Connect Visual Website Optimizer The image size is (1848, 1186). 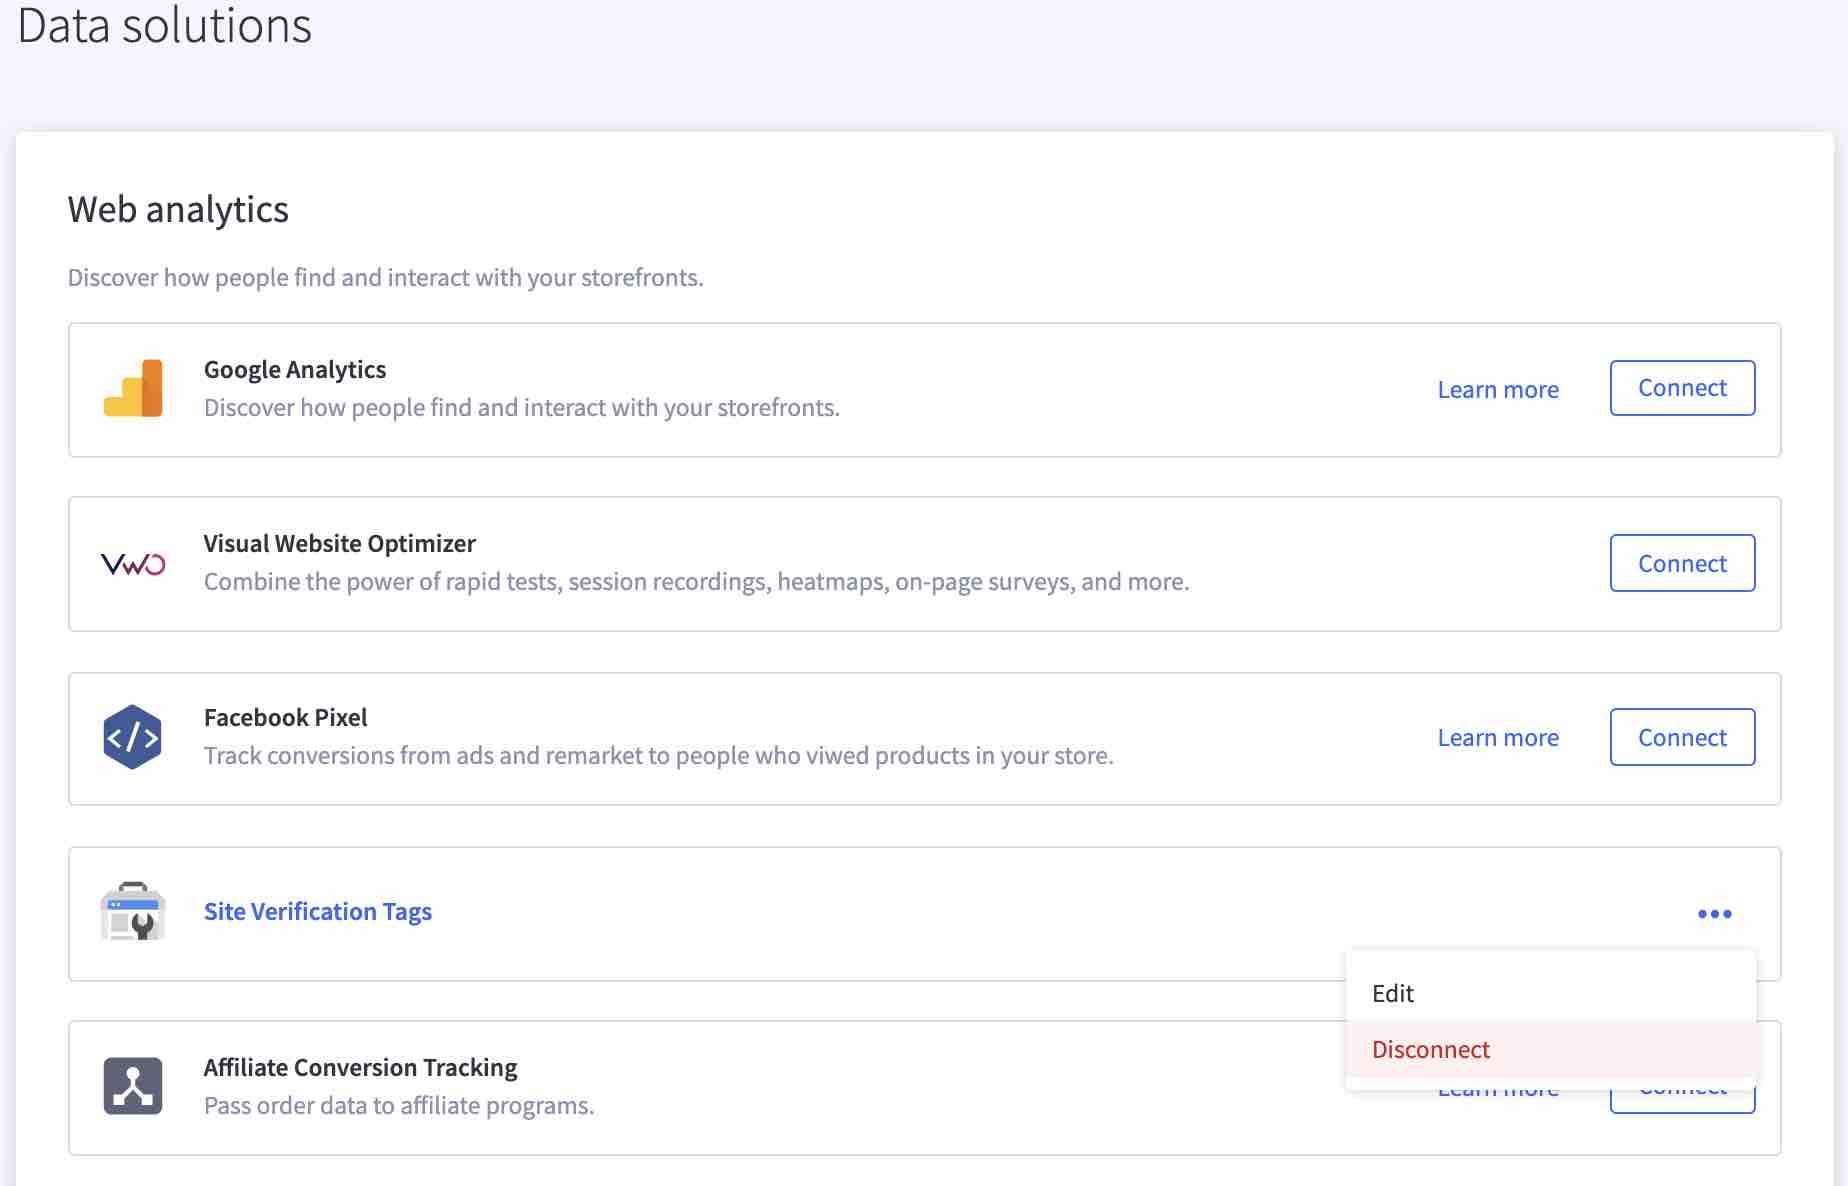pos(1682,562)
